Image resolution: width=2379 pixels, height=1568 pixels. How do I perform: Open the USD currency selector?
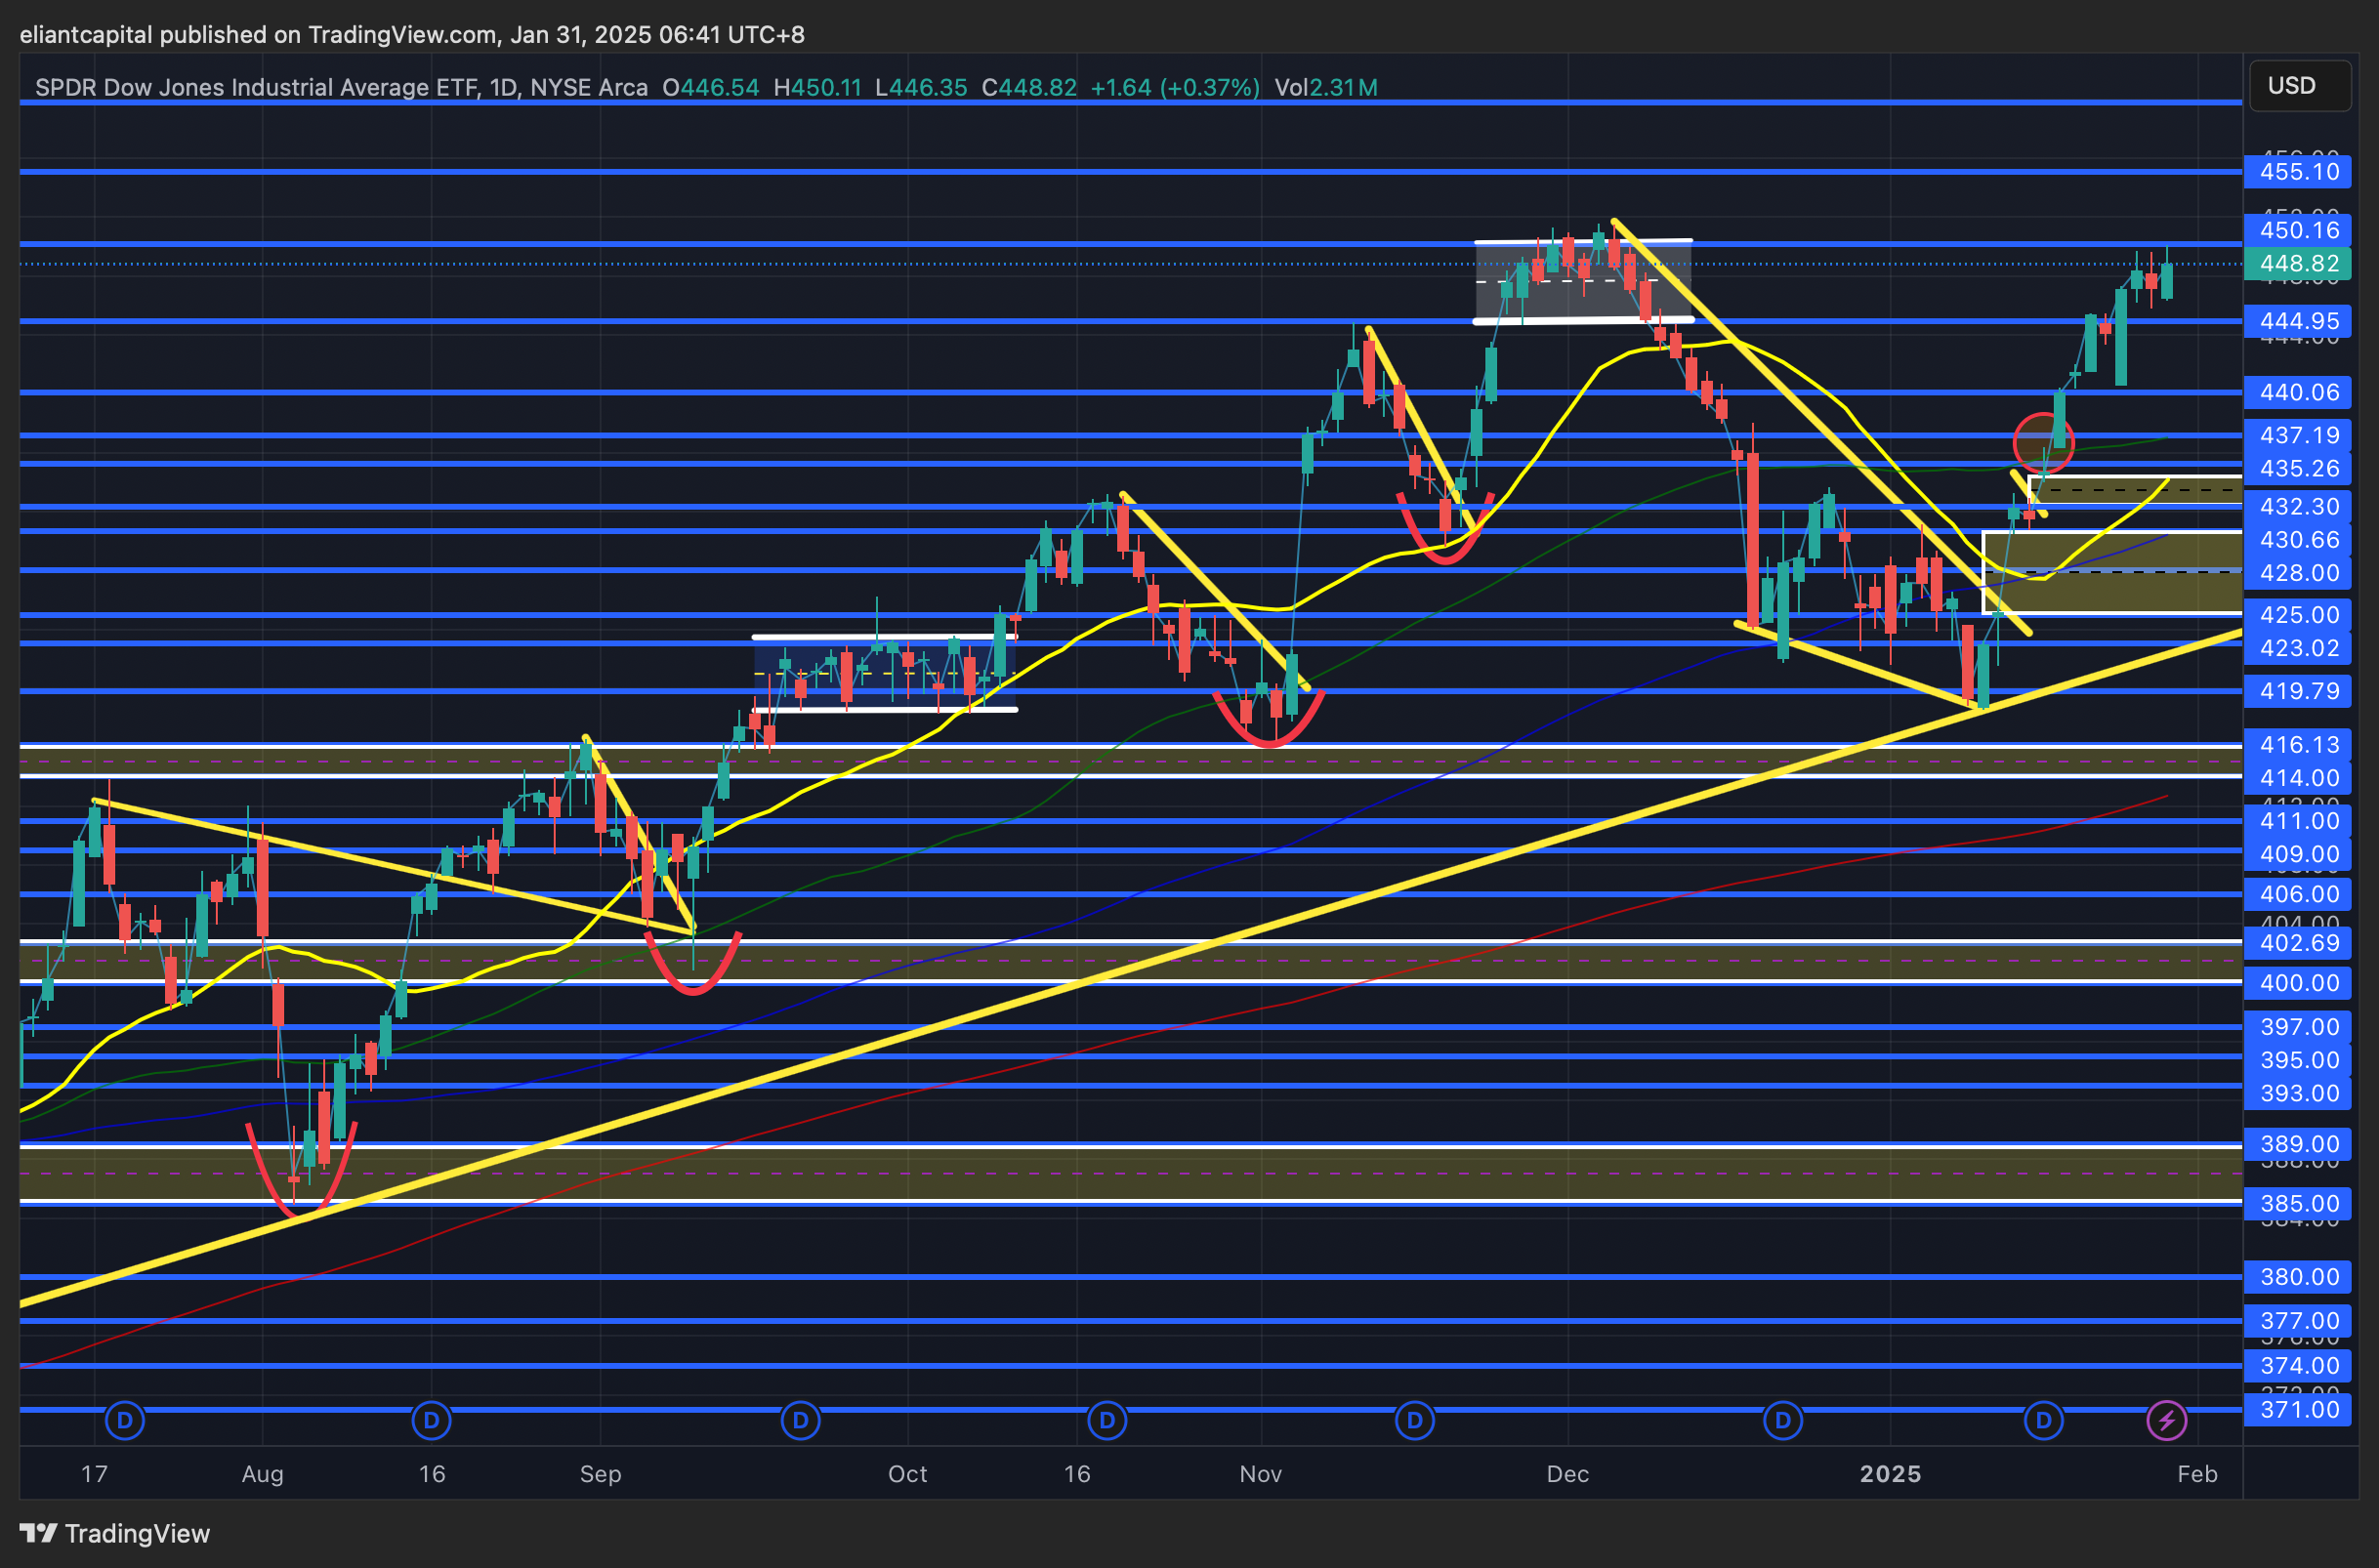tap(2299, 86)
